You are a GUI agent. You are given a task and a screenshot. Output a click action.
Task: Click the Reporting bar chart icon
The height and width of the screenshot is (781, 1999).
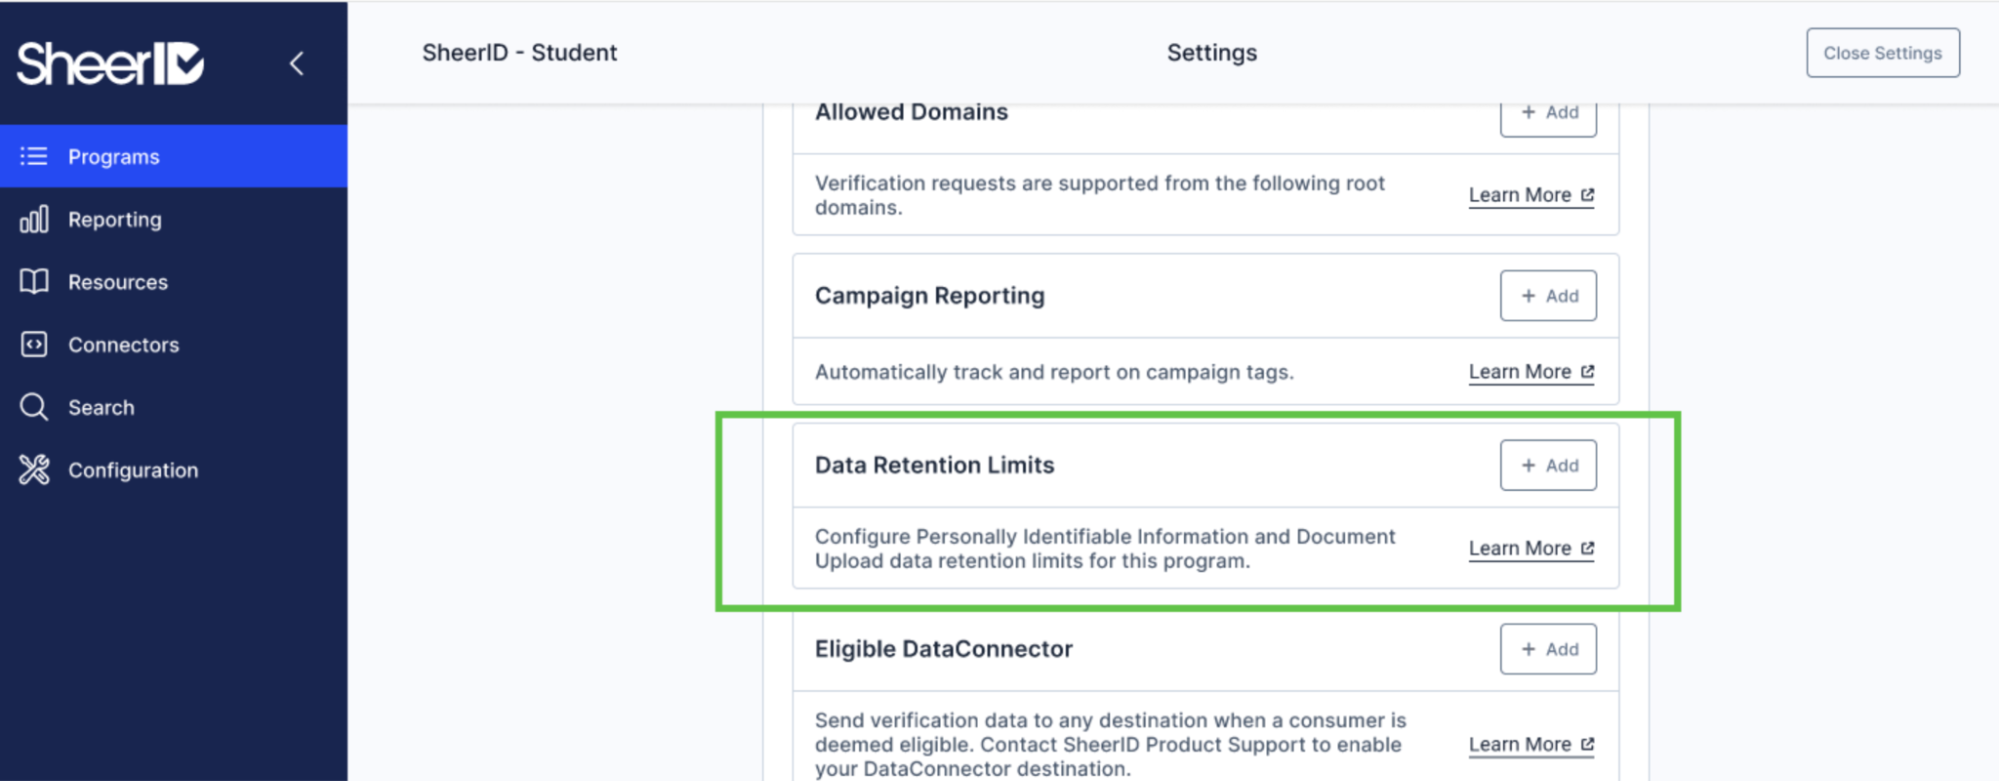pyautogui.click(x=34, y=219)
